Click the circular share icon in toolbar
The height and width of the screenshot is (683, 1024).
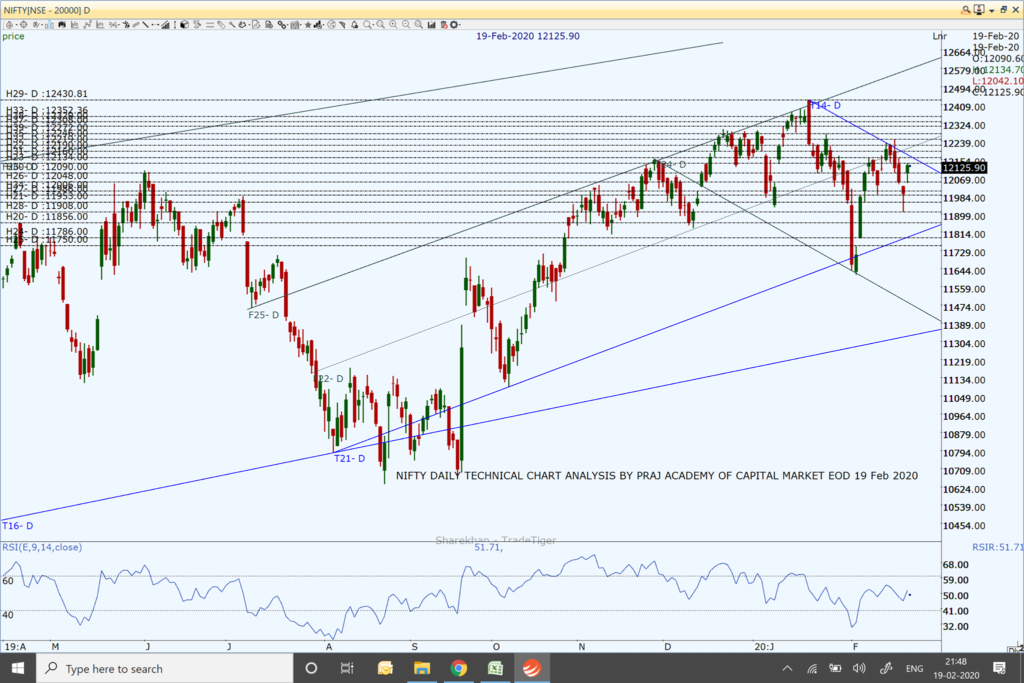[331, 25]
